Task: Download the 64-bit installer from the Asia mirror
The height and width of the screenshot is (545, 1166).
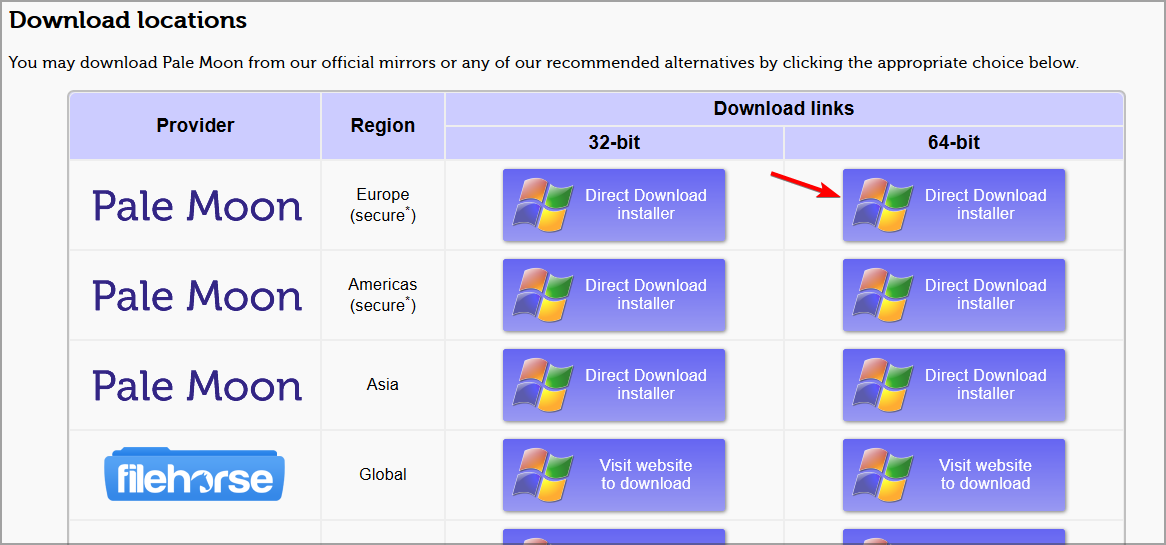Action: tap(953, 384)
